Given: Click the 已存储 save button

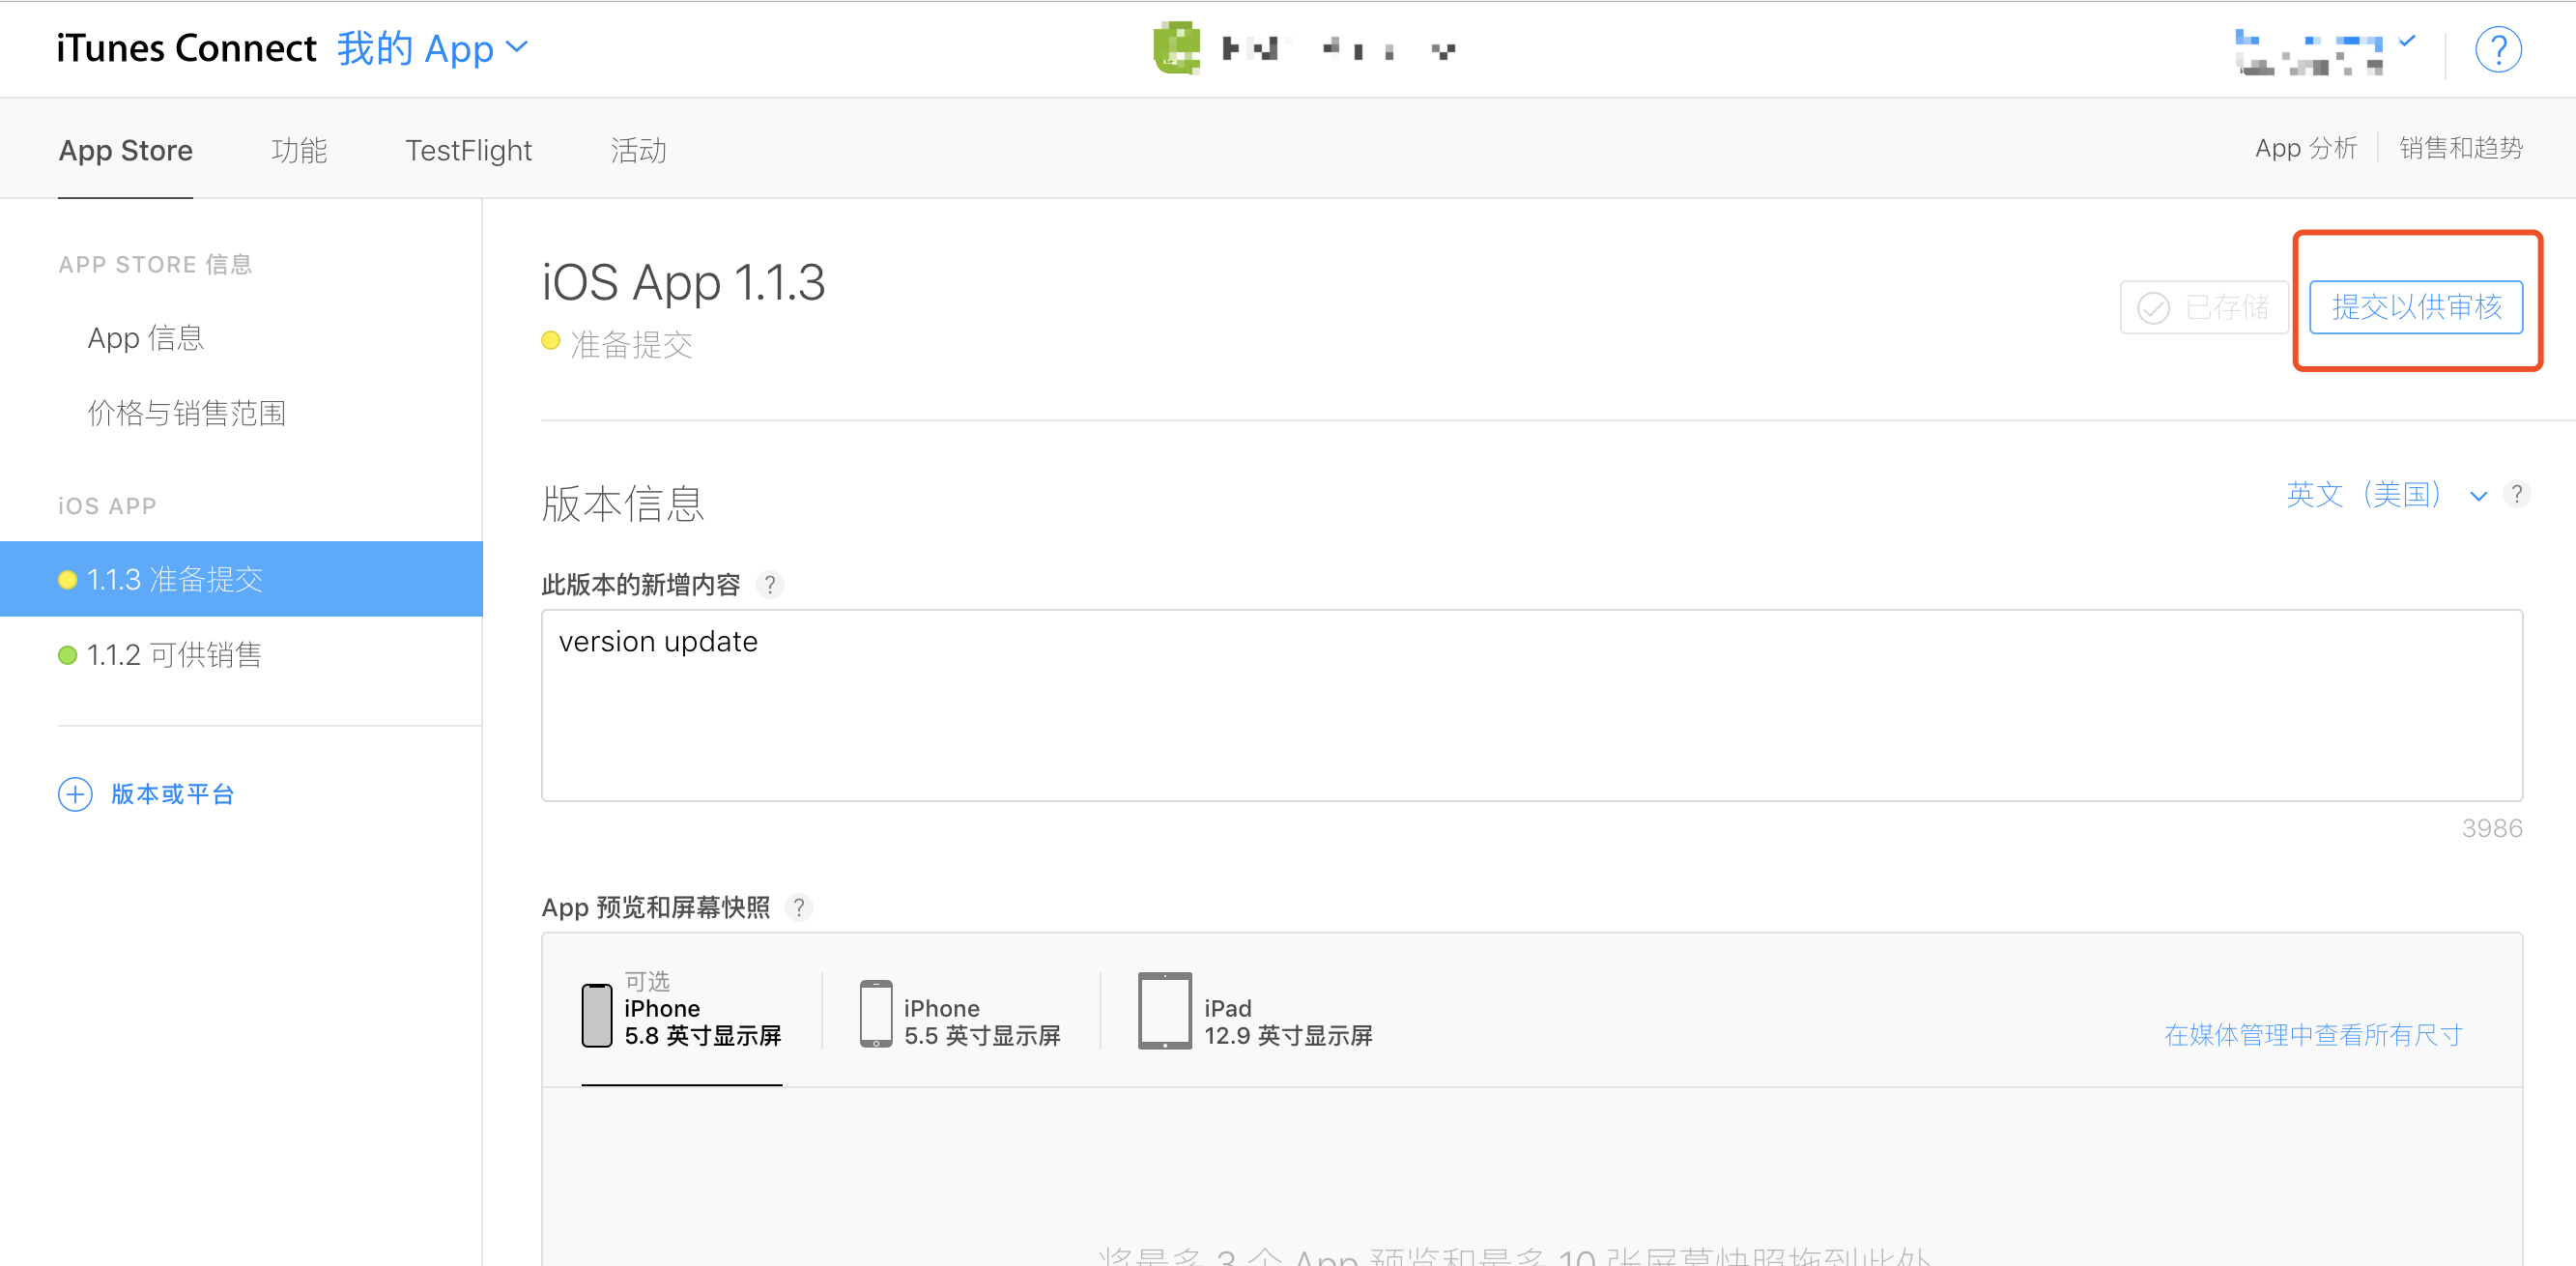Looking at the screenshot, I should (2203, 307).
